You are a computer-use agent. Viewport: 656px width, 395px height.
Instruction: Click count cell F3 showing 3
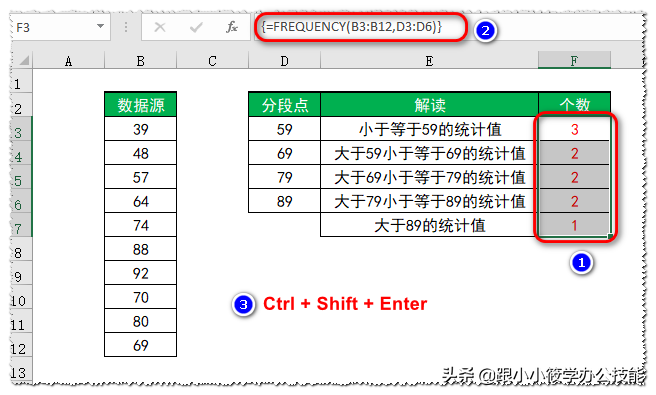(x=574, y=129)
